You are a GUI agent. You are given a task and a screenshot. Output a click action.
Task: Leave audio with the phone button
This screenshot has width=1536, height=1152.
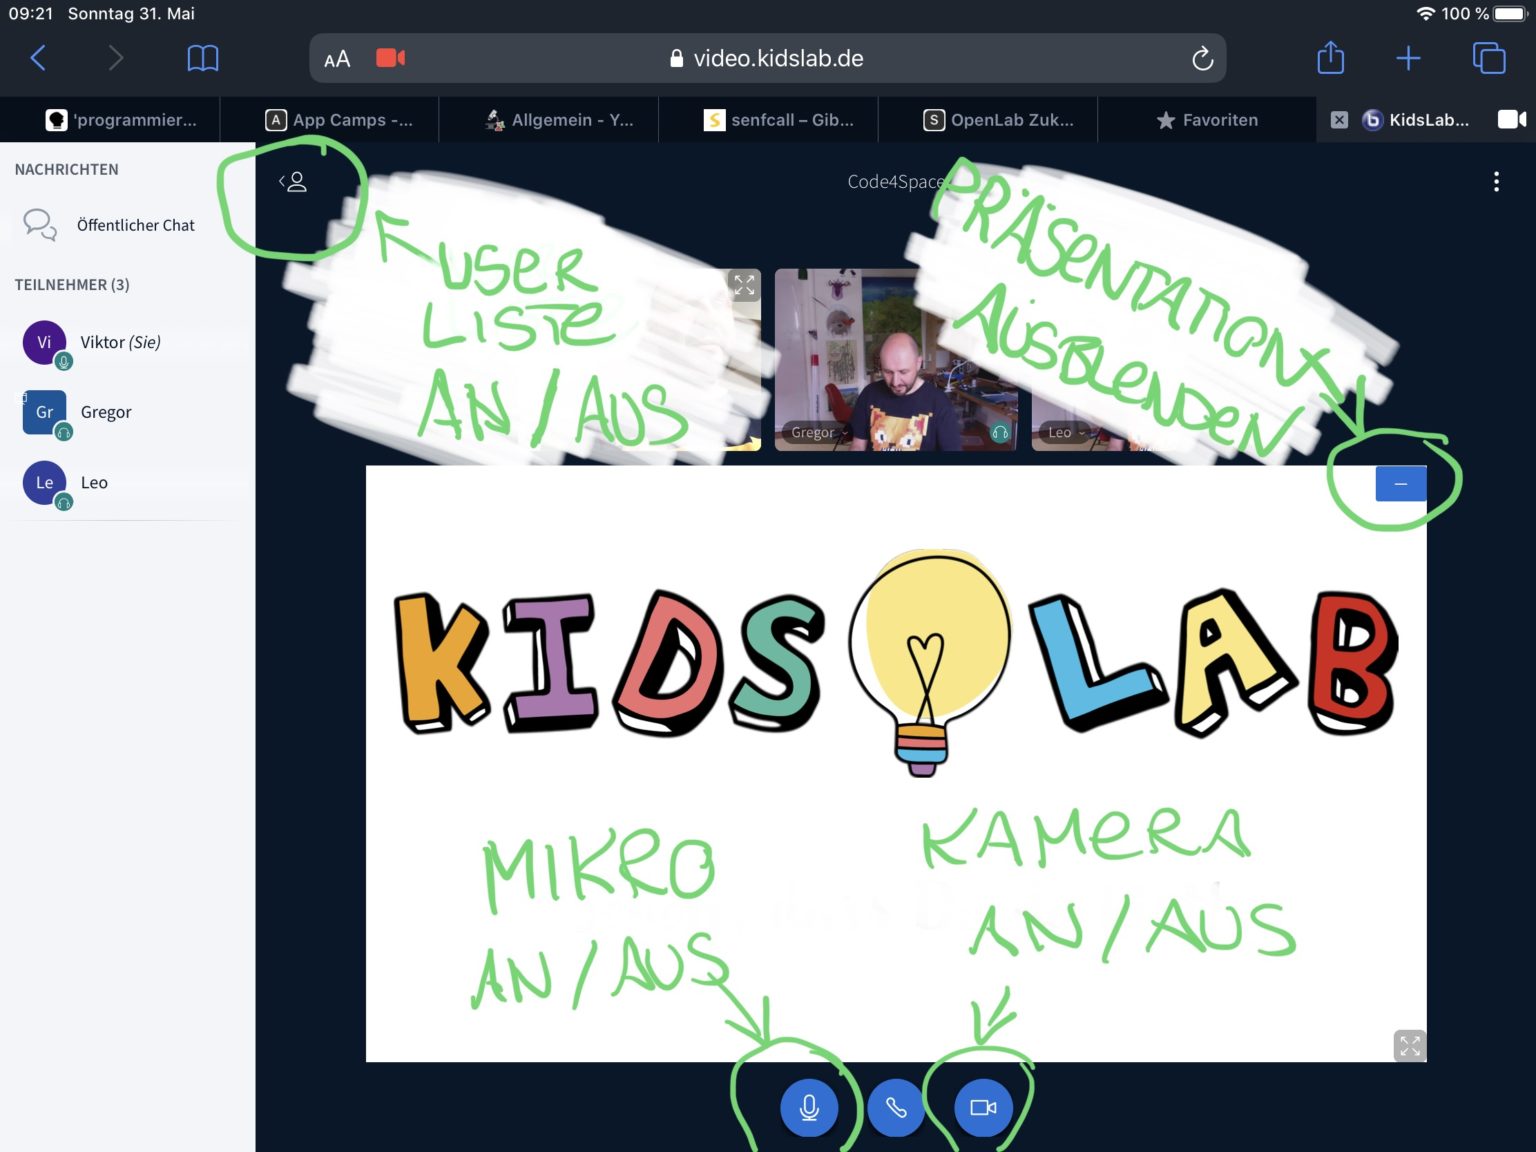click(896, 1107)
